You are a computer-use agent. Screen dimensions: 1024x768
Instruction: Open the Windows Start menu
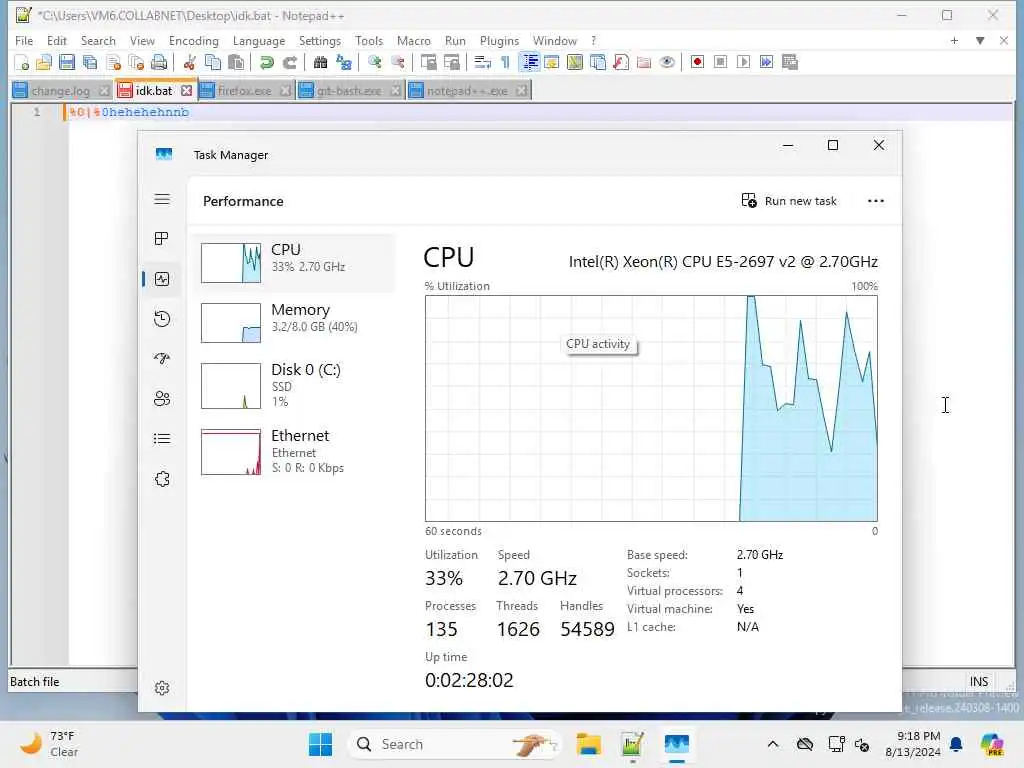point(320,744)
